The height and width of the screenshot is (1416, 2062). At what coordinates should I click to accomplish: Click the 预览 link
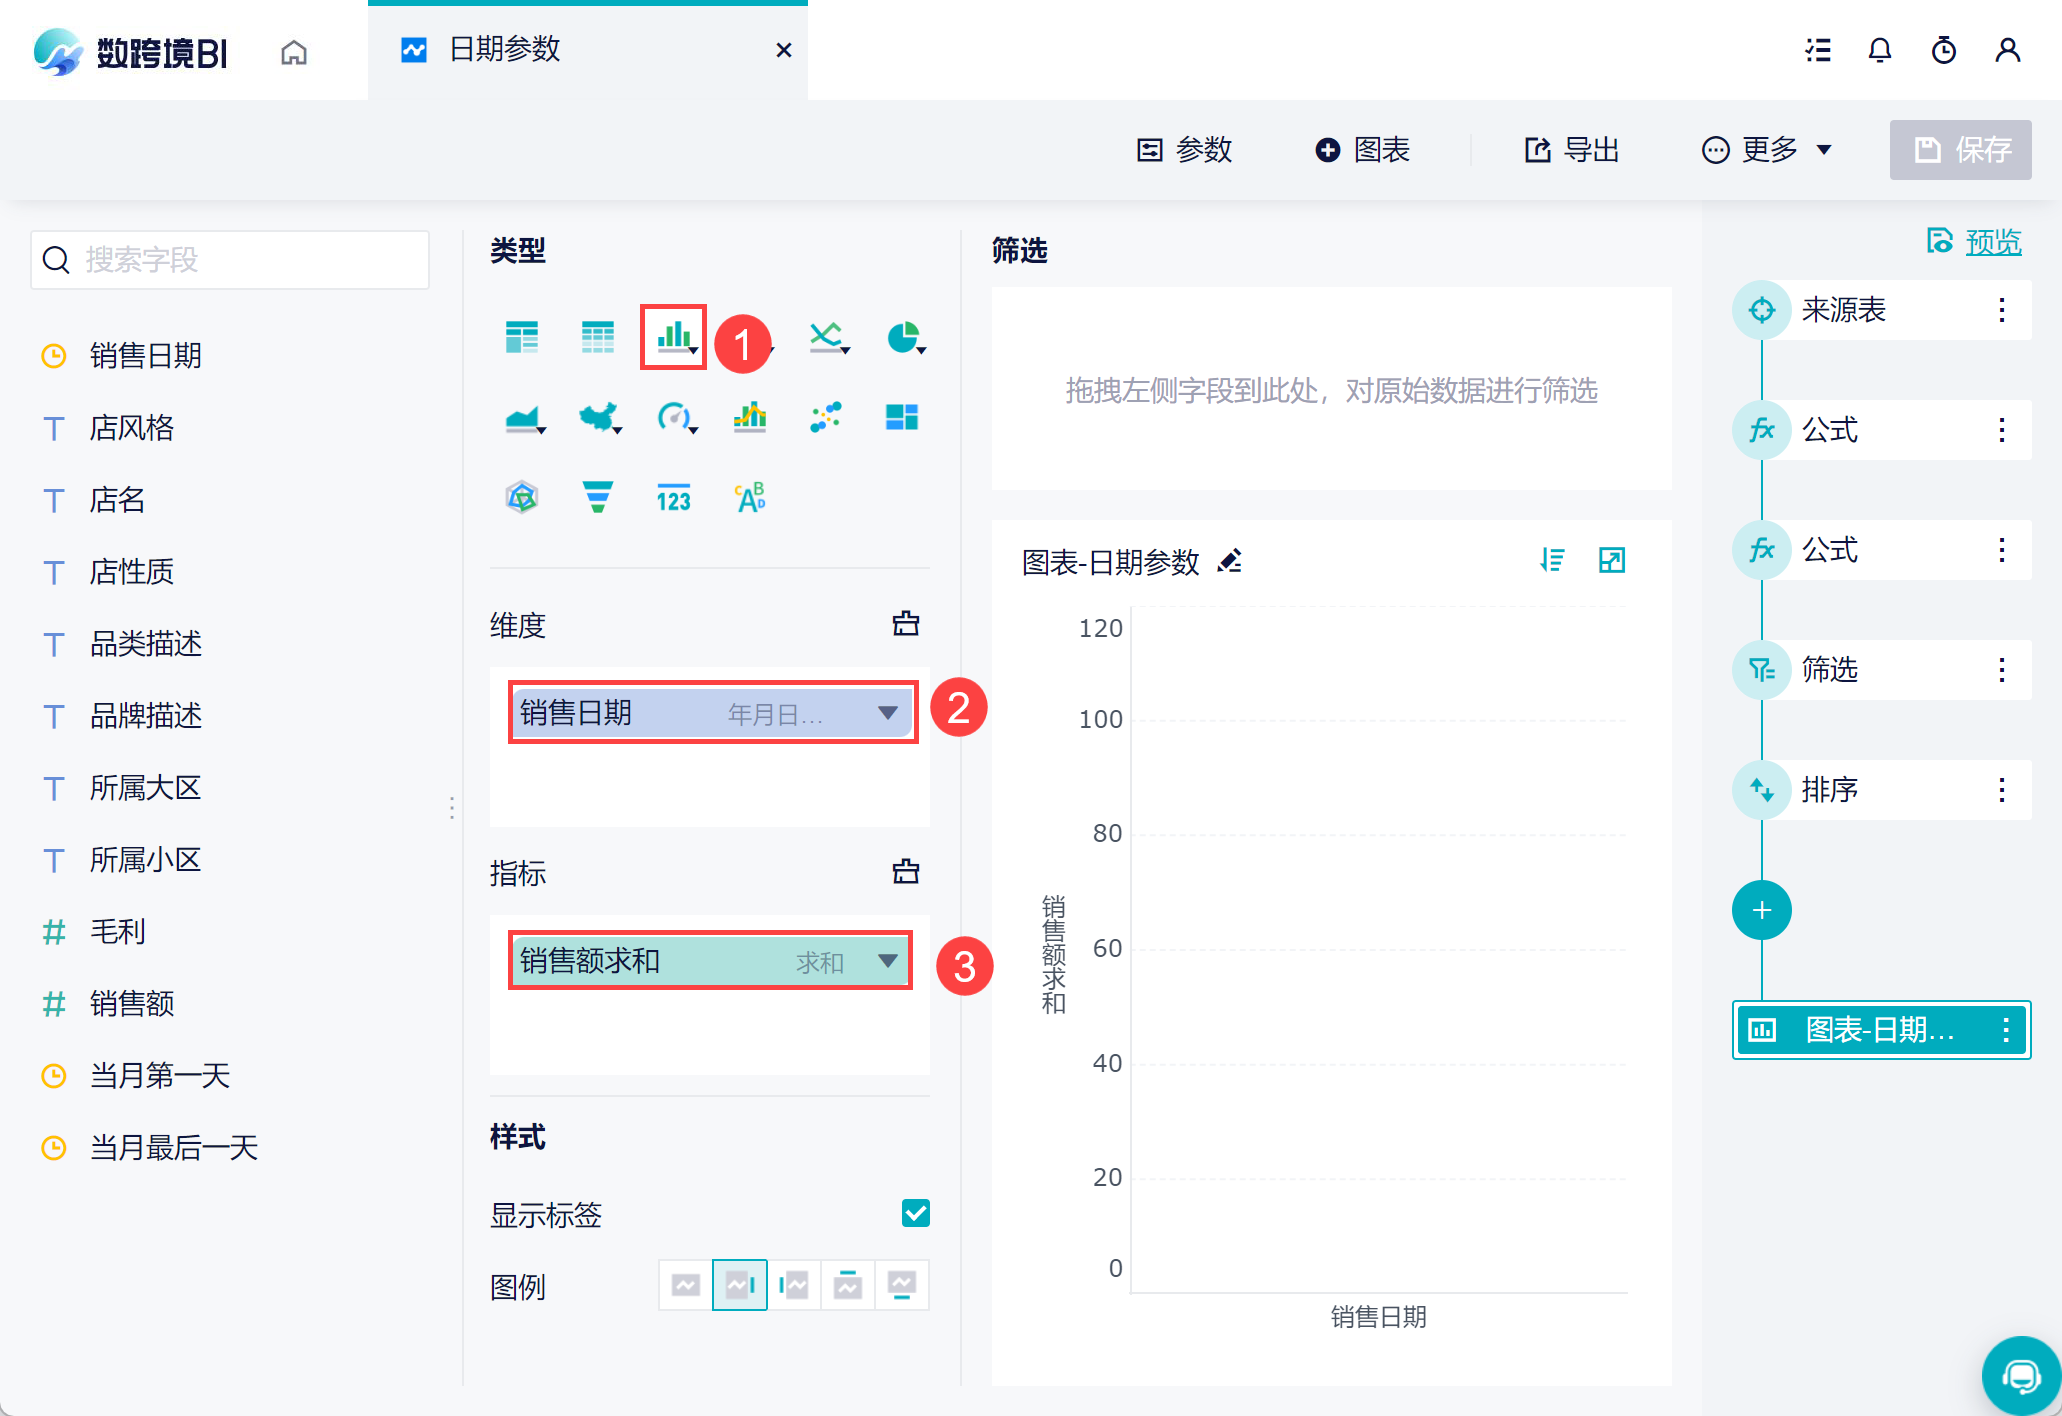(1992, 242)
